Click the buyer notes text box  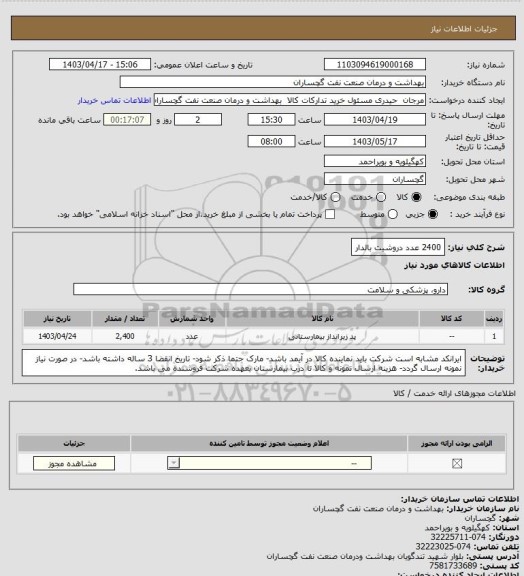[x=244, y=363]
